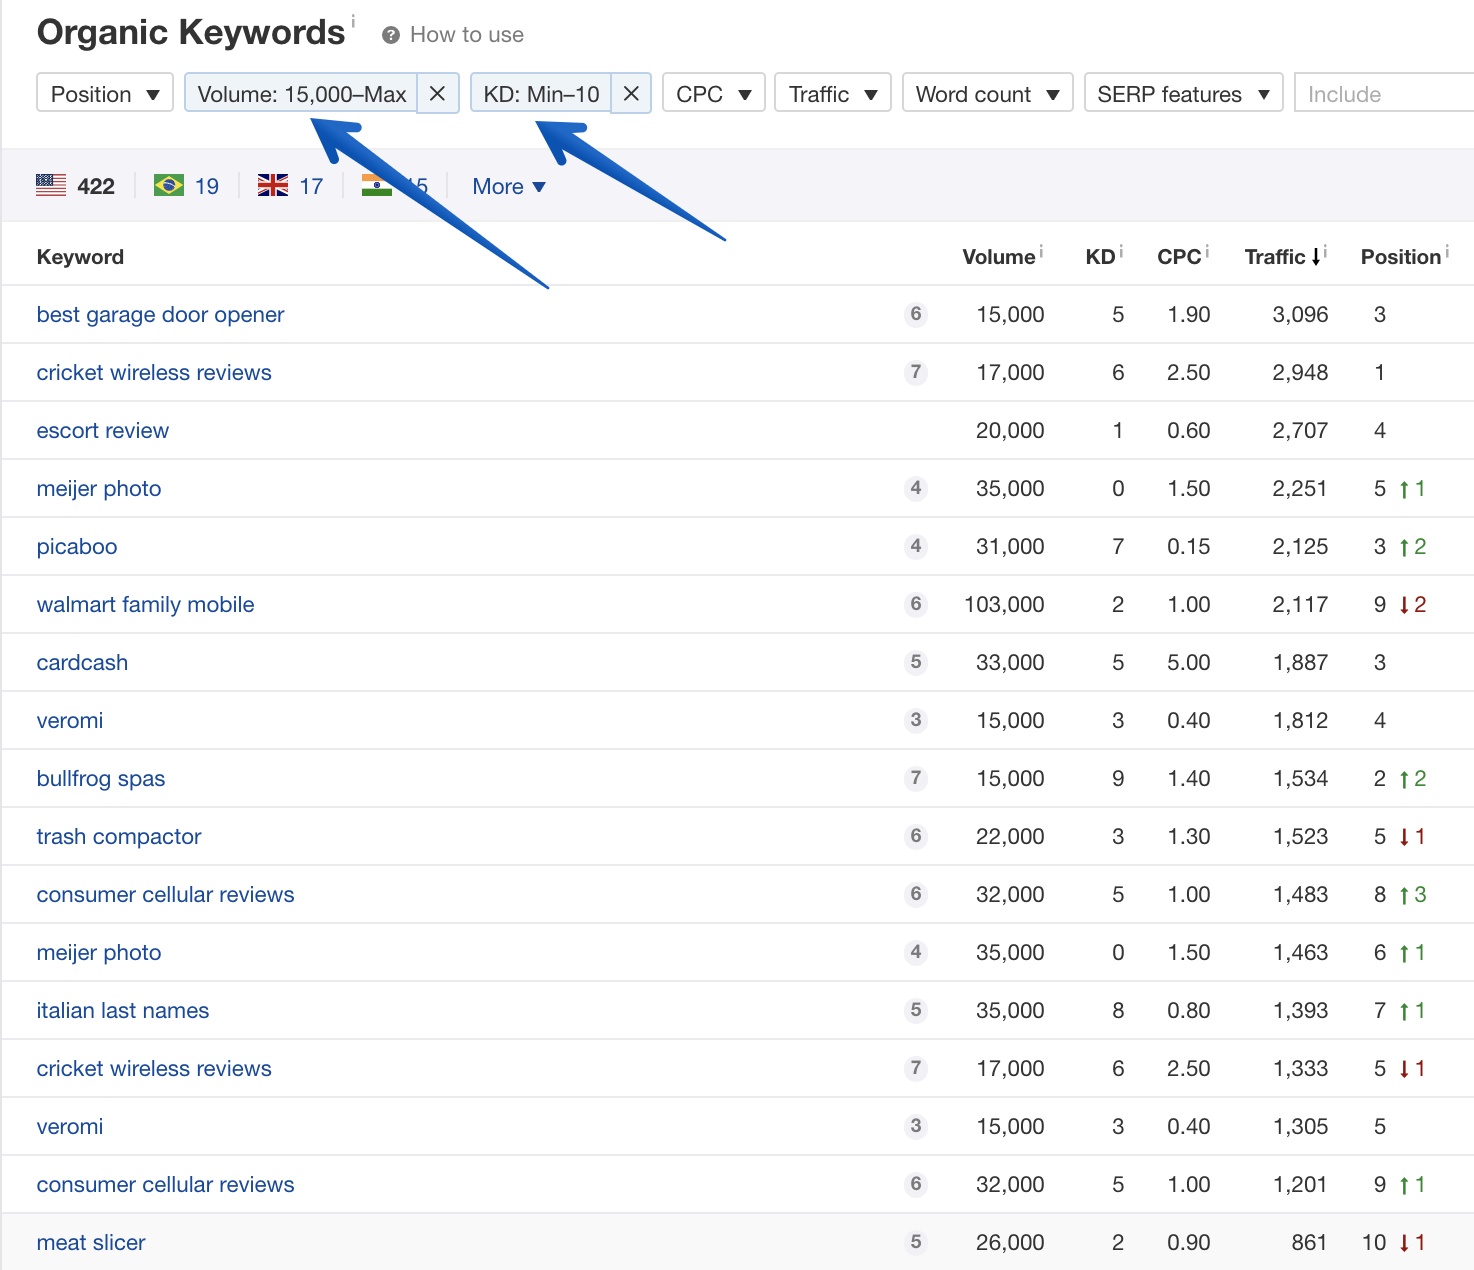Open consumer cellular reviews with traffic 1,201
The image size is (1474, 1270).
tap(165, 1185)
